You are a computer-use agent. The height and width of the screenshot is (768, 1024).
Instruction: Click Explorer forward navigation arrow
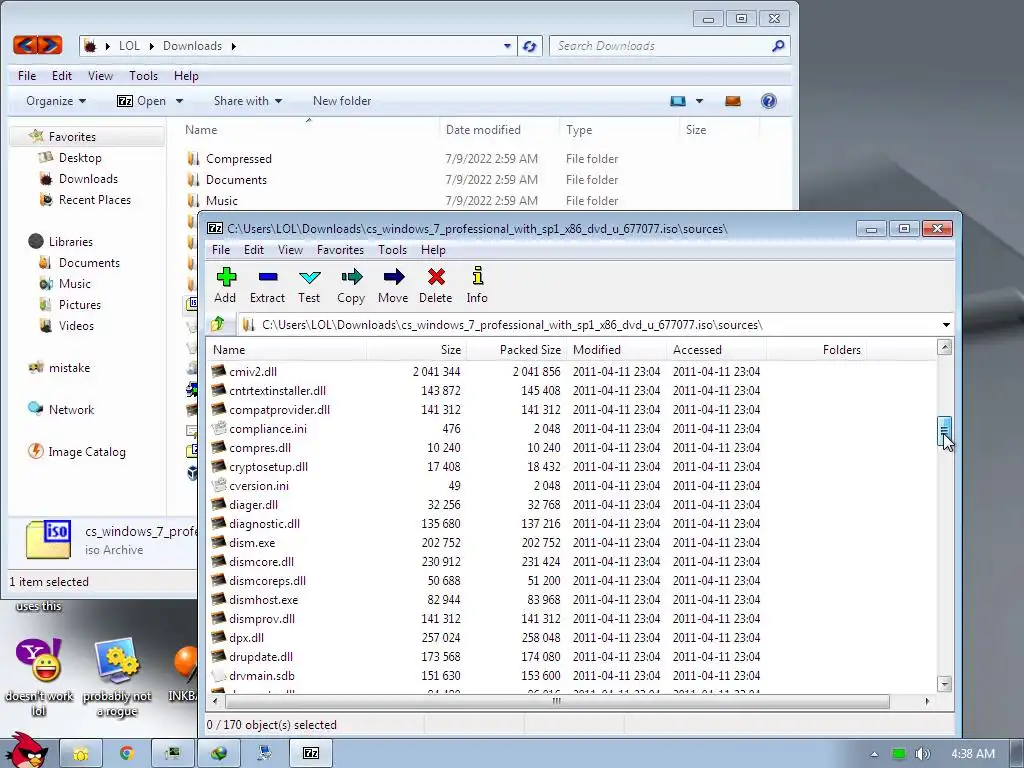pos(50,45)
